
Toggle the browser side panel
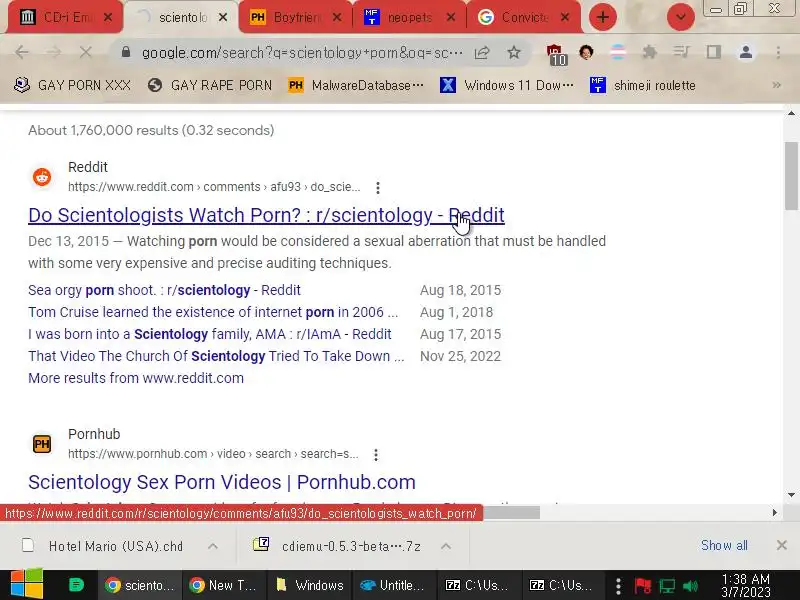pos(713,52)
